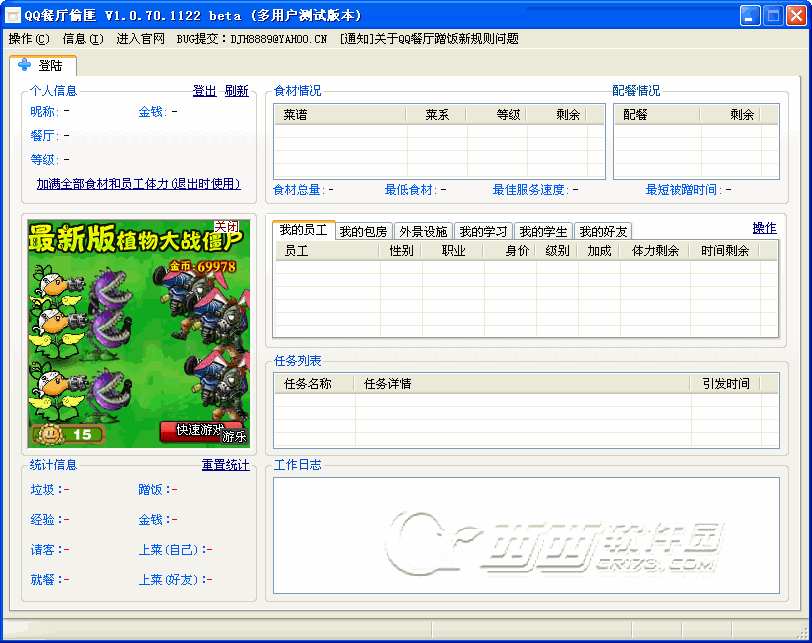
Task: Click the sun counter icon in ad
Action: 46,434
